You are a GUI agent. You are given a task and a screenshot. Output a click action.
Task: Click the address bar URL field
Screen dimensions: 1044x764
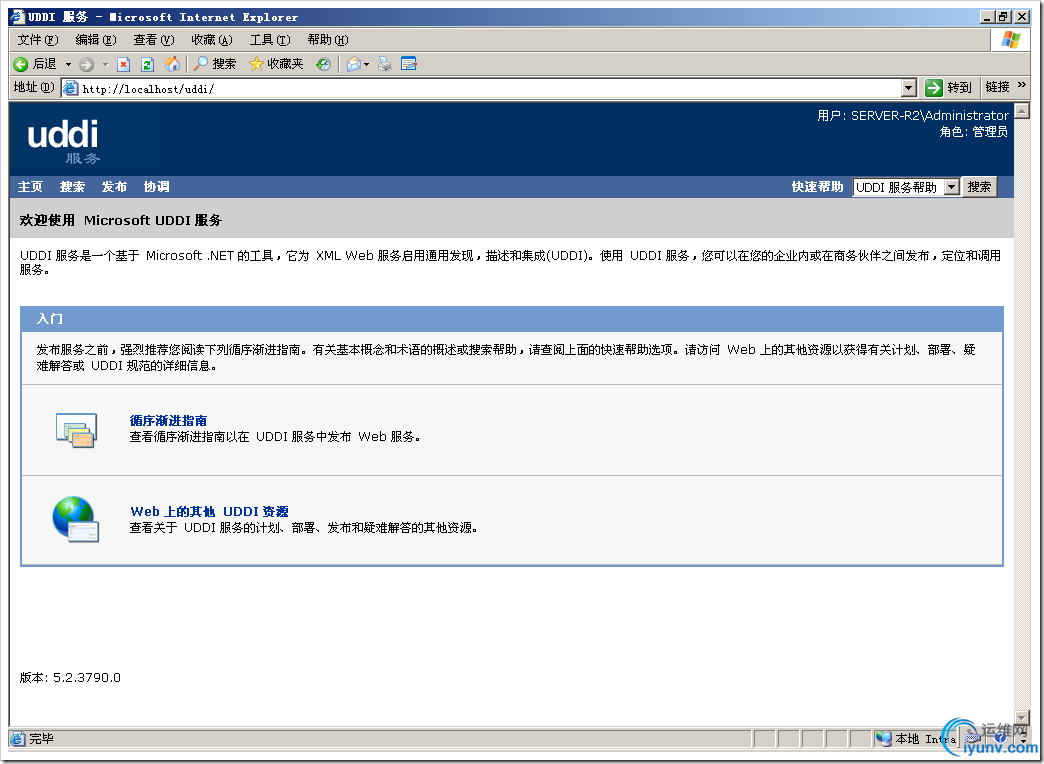point(489,88)
